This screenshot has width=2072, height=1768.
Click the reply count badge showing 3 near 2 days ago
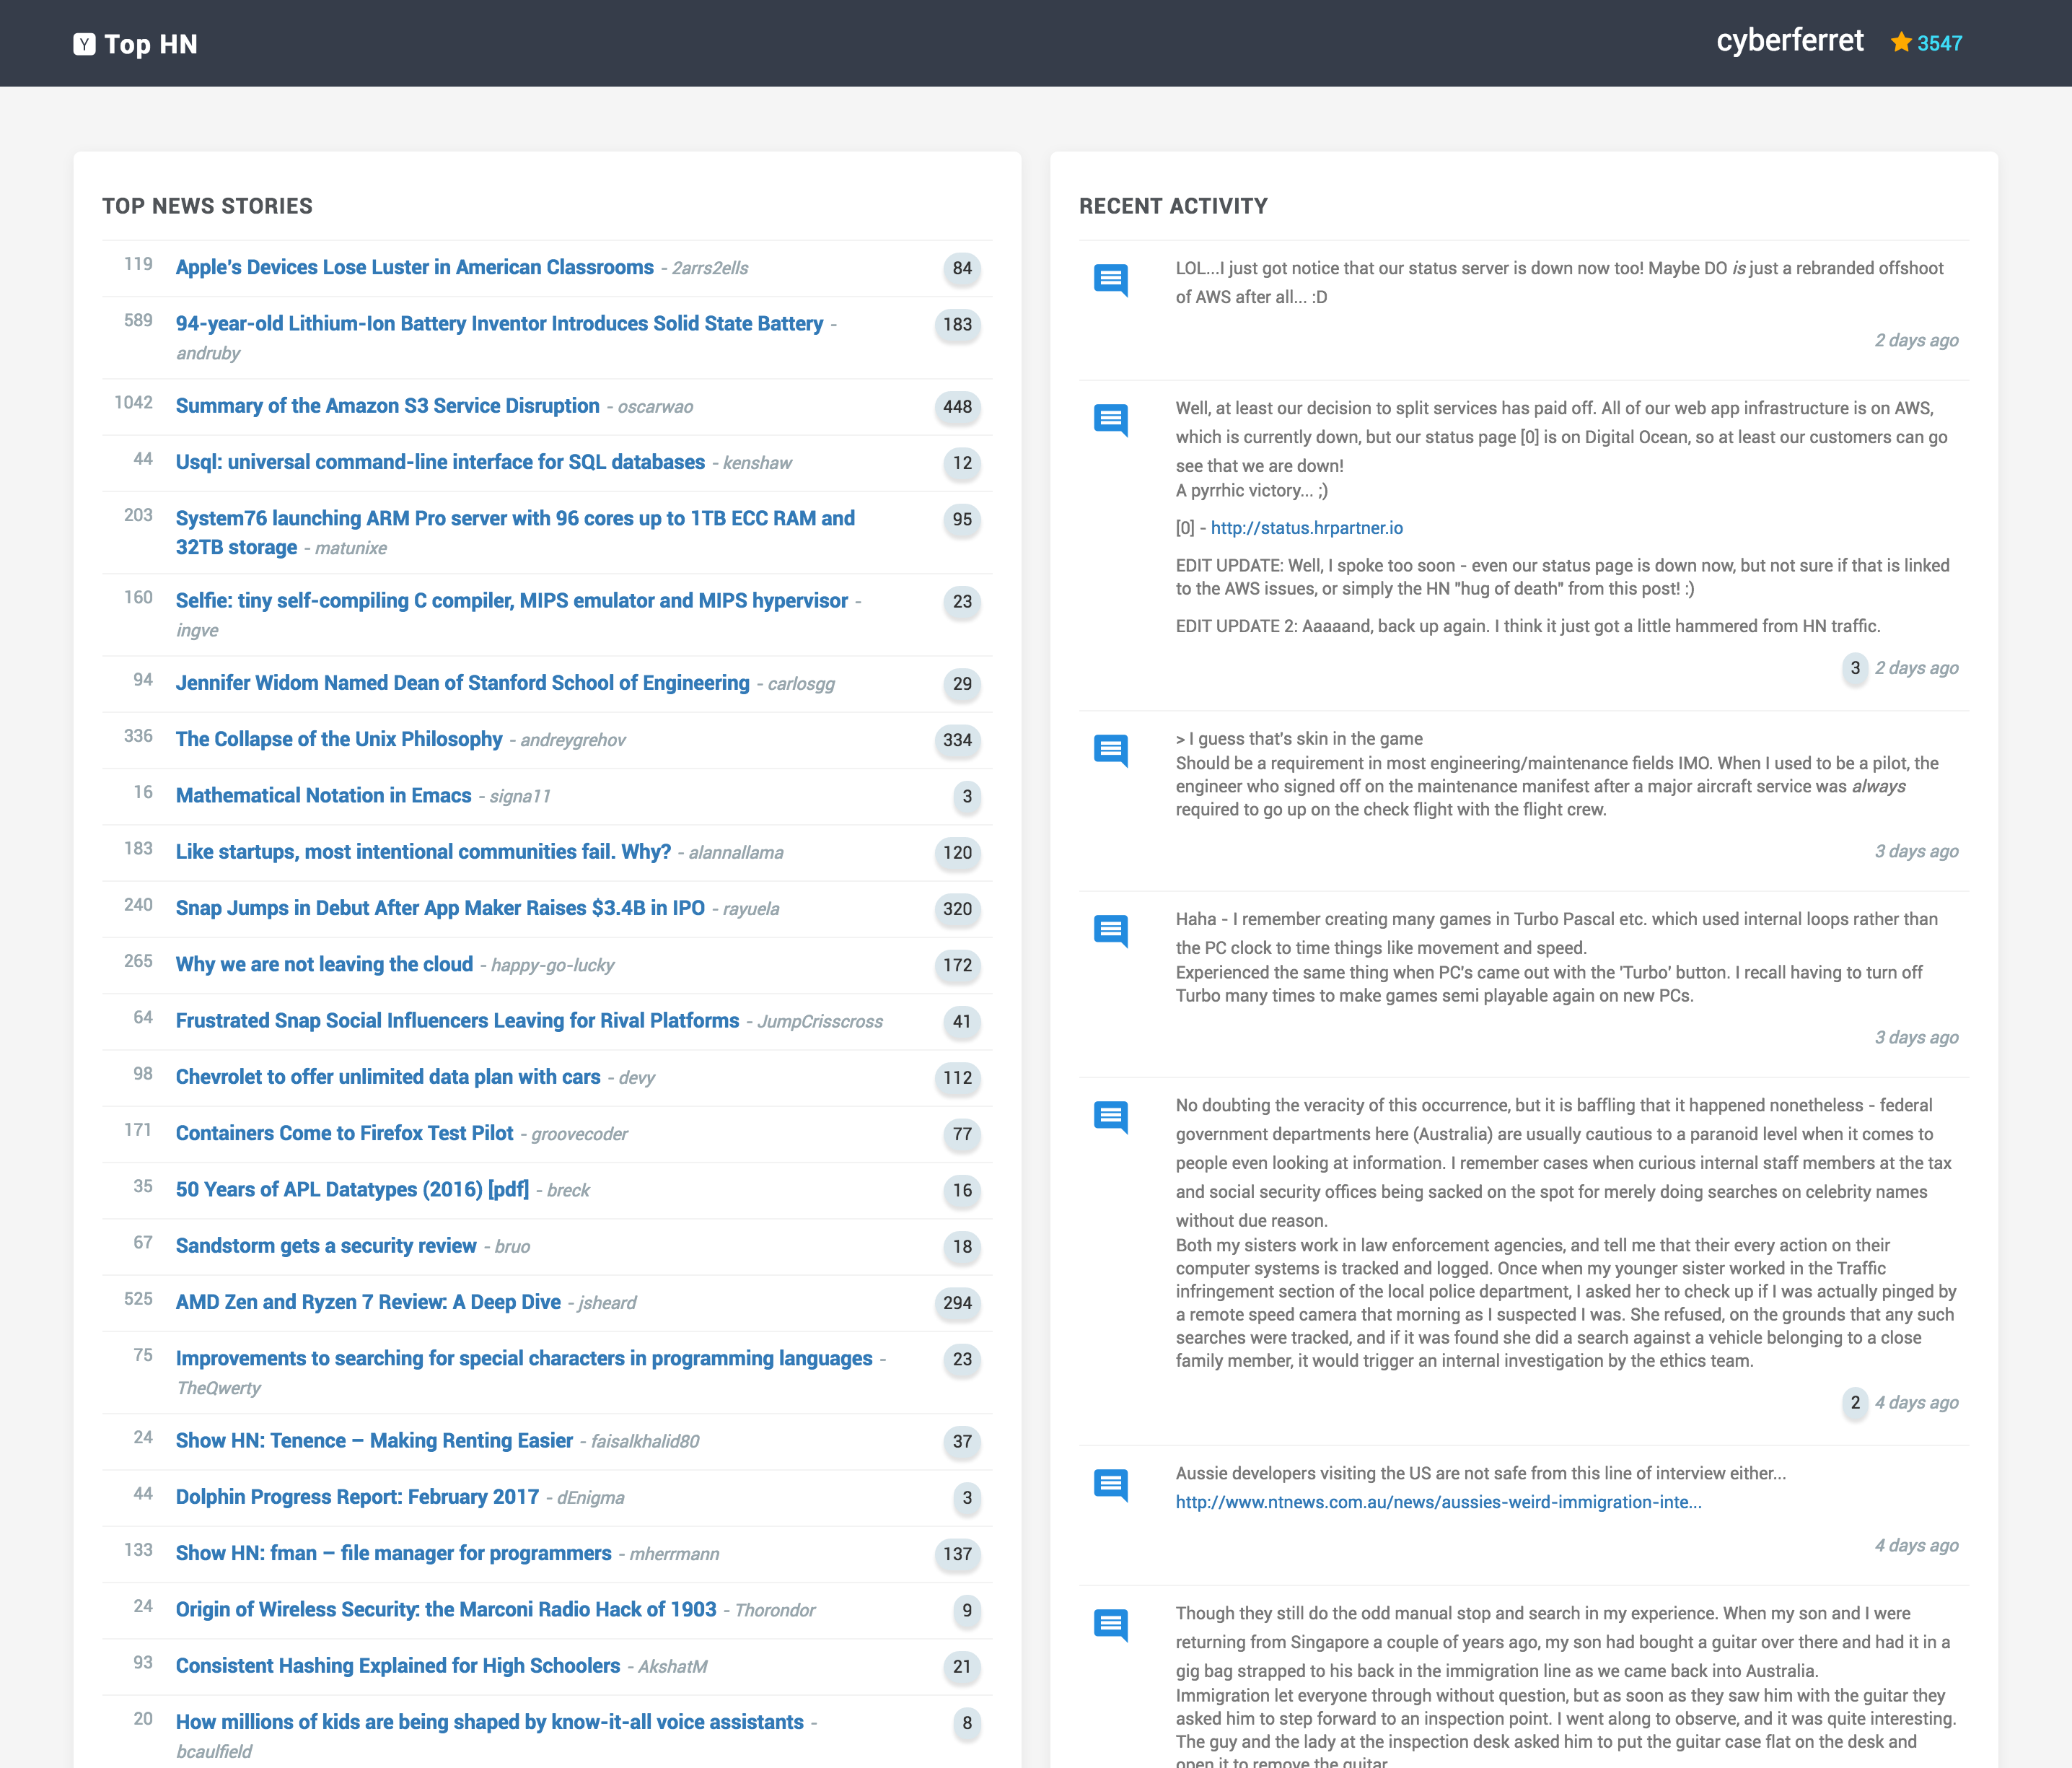click(1855, 667)
